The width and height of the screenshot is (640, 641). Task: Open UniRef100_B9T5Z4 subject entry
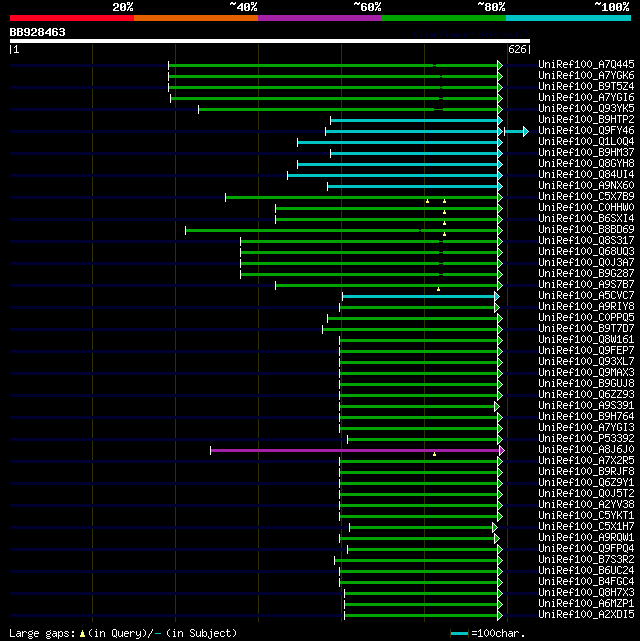tap(586, 87)
